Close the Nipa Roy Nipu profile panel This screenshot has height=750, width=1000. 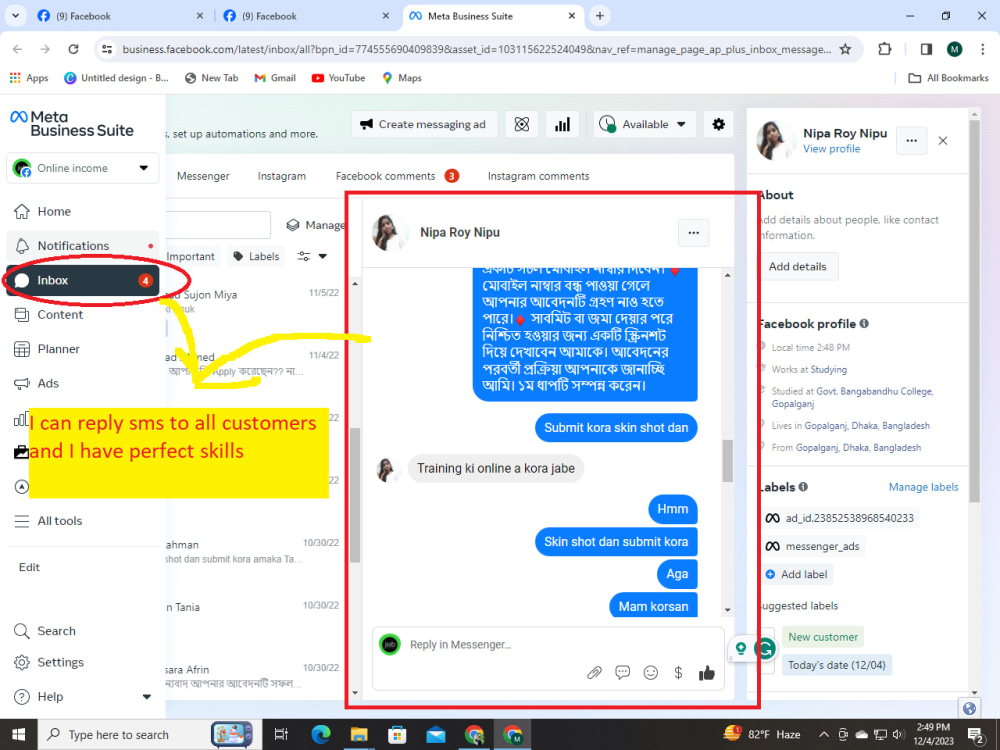tap(943, 140)
